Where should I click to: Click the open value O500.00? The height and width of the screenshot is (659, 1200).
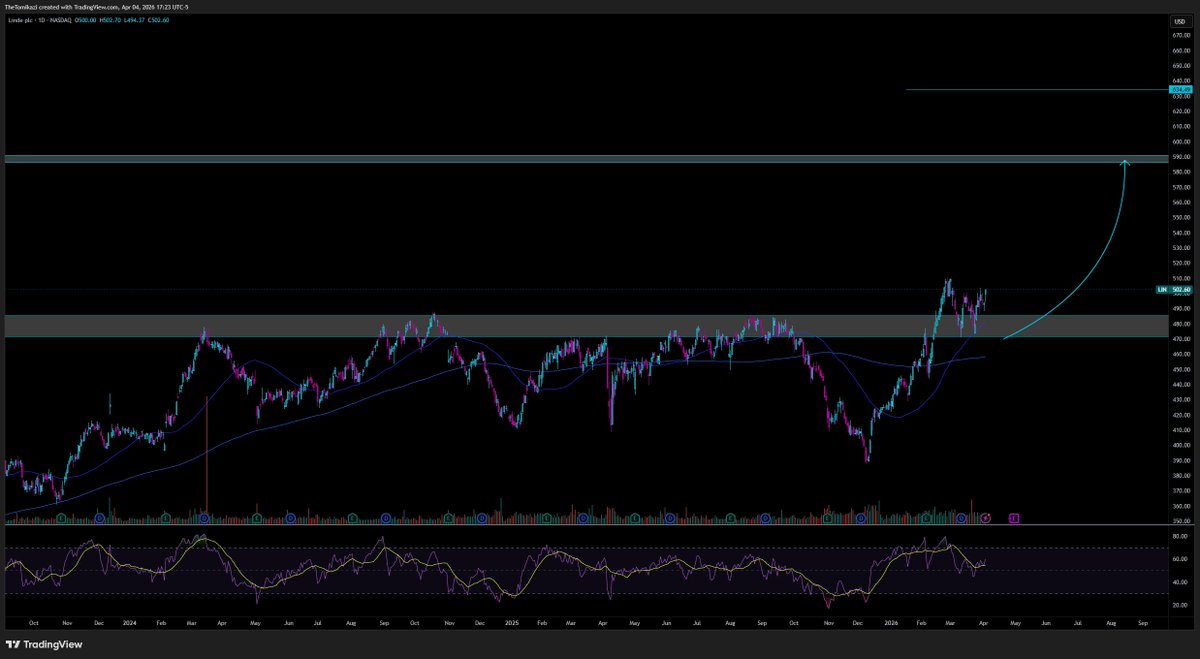coord(85,20)
